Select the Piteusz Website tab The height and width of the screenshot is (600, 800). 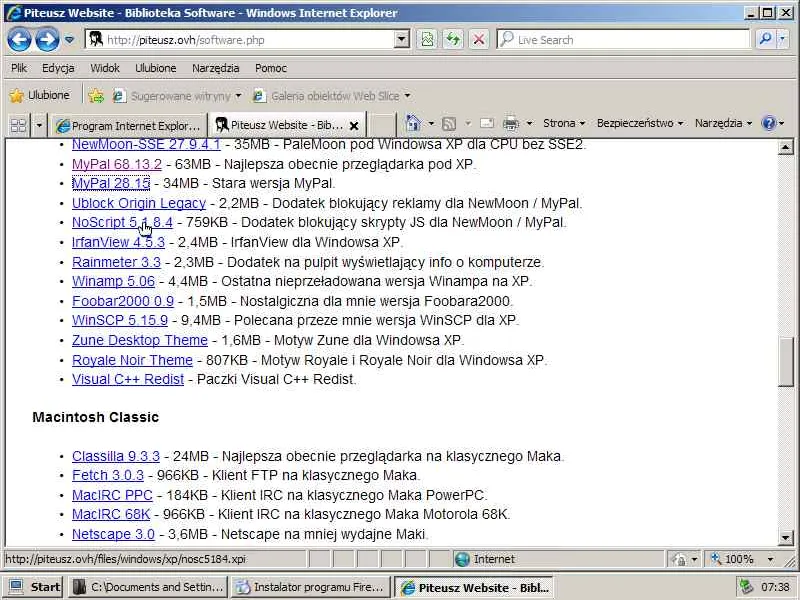[279, 125]
